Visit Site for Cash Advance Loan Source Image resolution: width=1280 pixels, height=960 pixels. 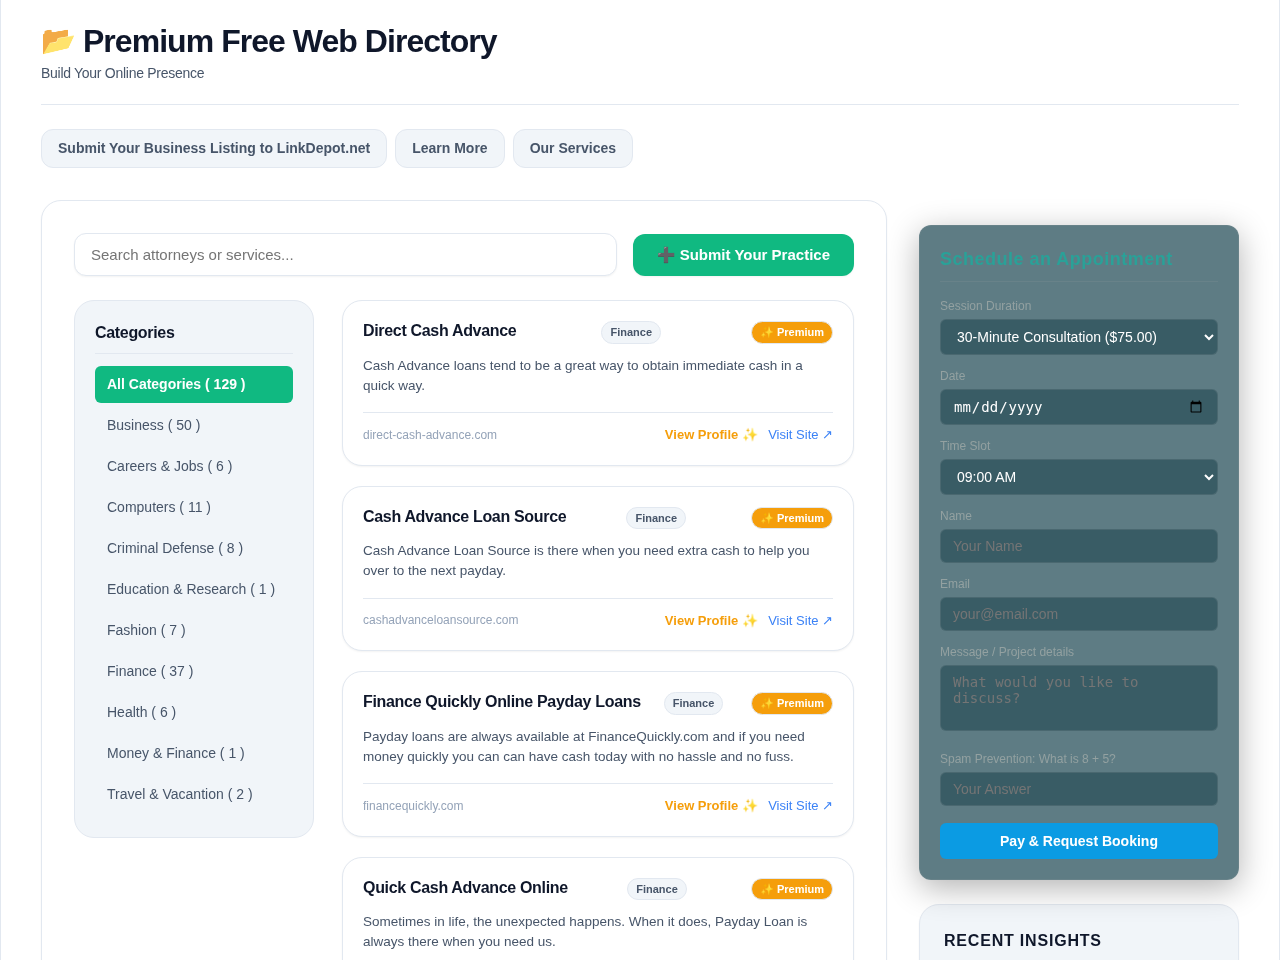tap(800, 621)
